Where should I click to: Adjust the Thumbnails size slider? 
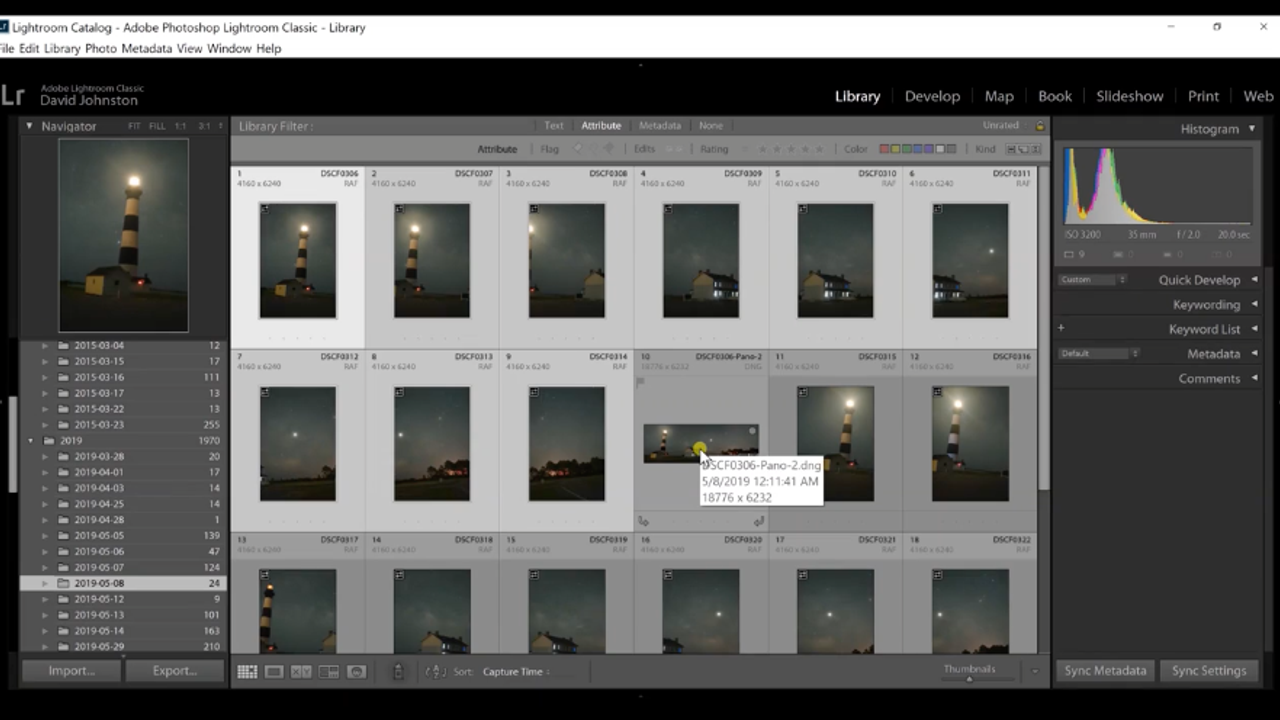pos(968,679)
